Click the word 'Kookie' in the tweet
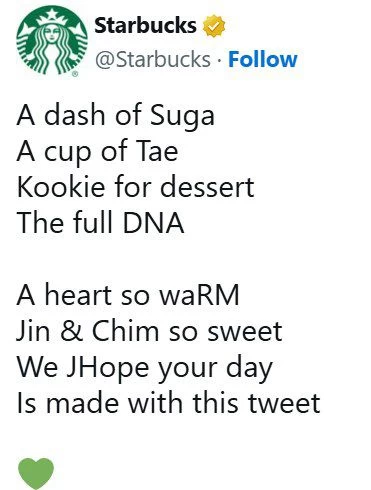Viewport: 371px width, 490px height. 61,187
